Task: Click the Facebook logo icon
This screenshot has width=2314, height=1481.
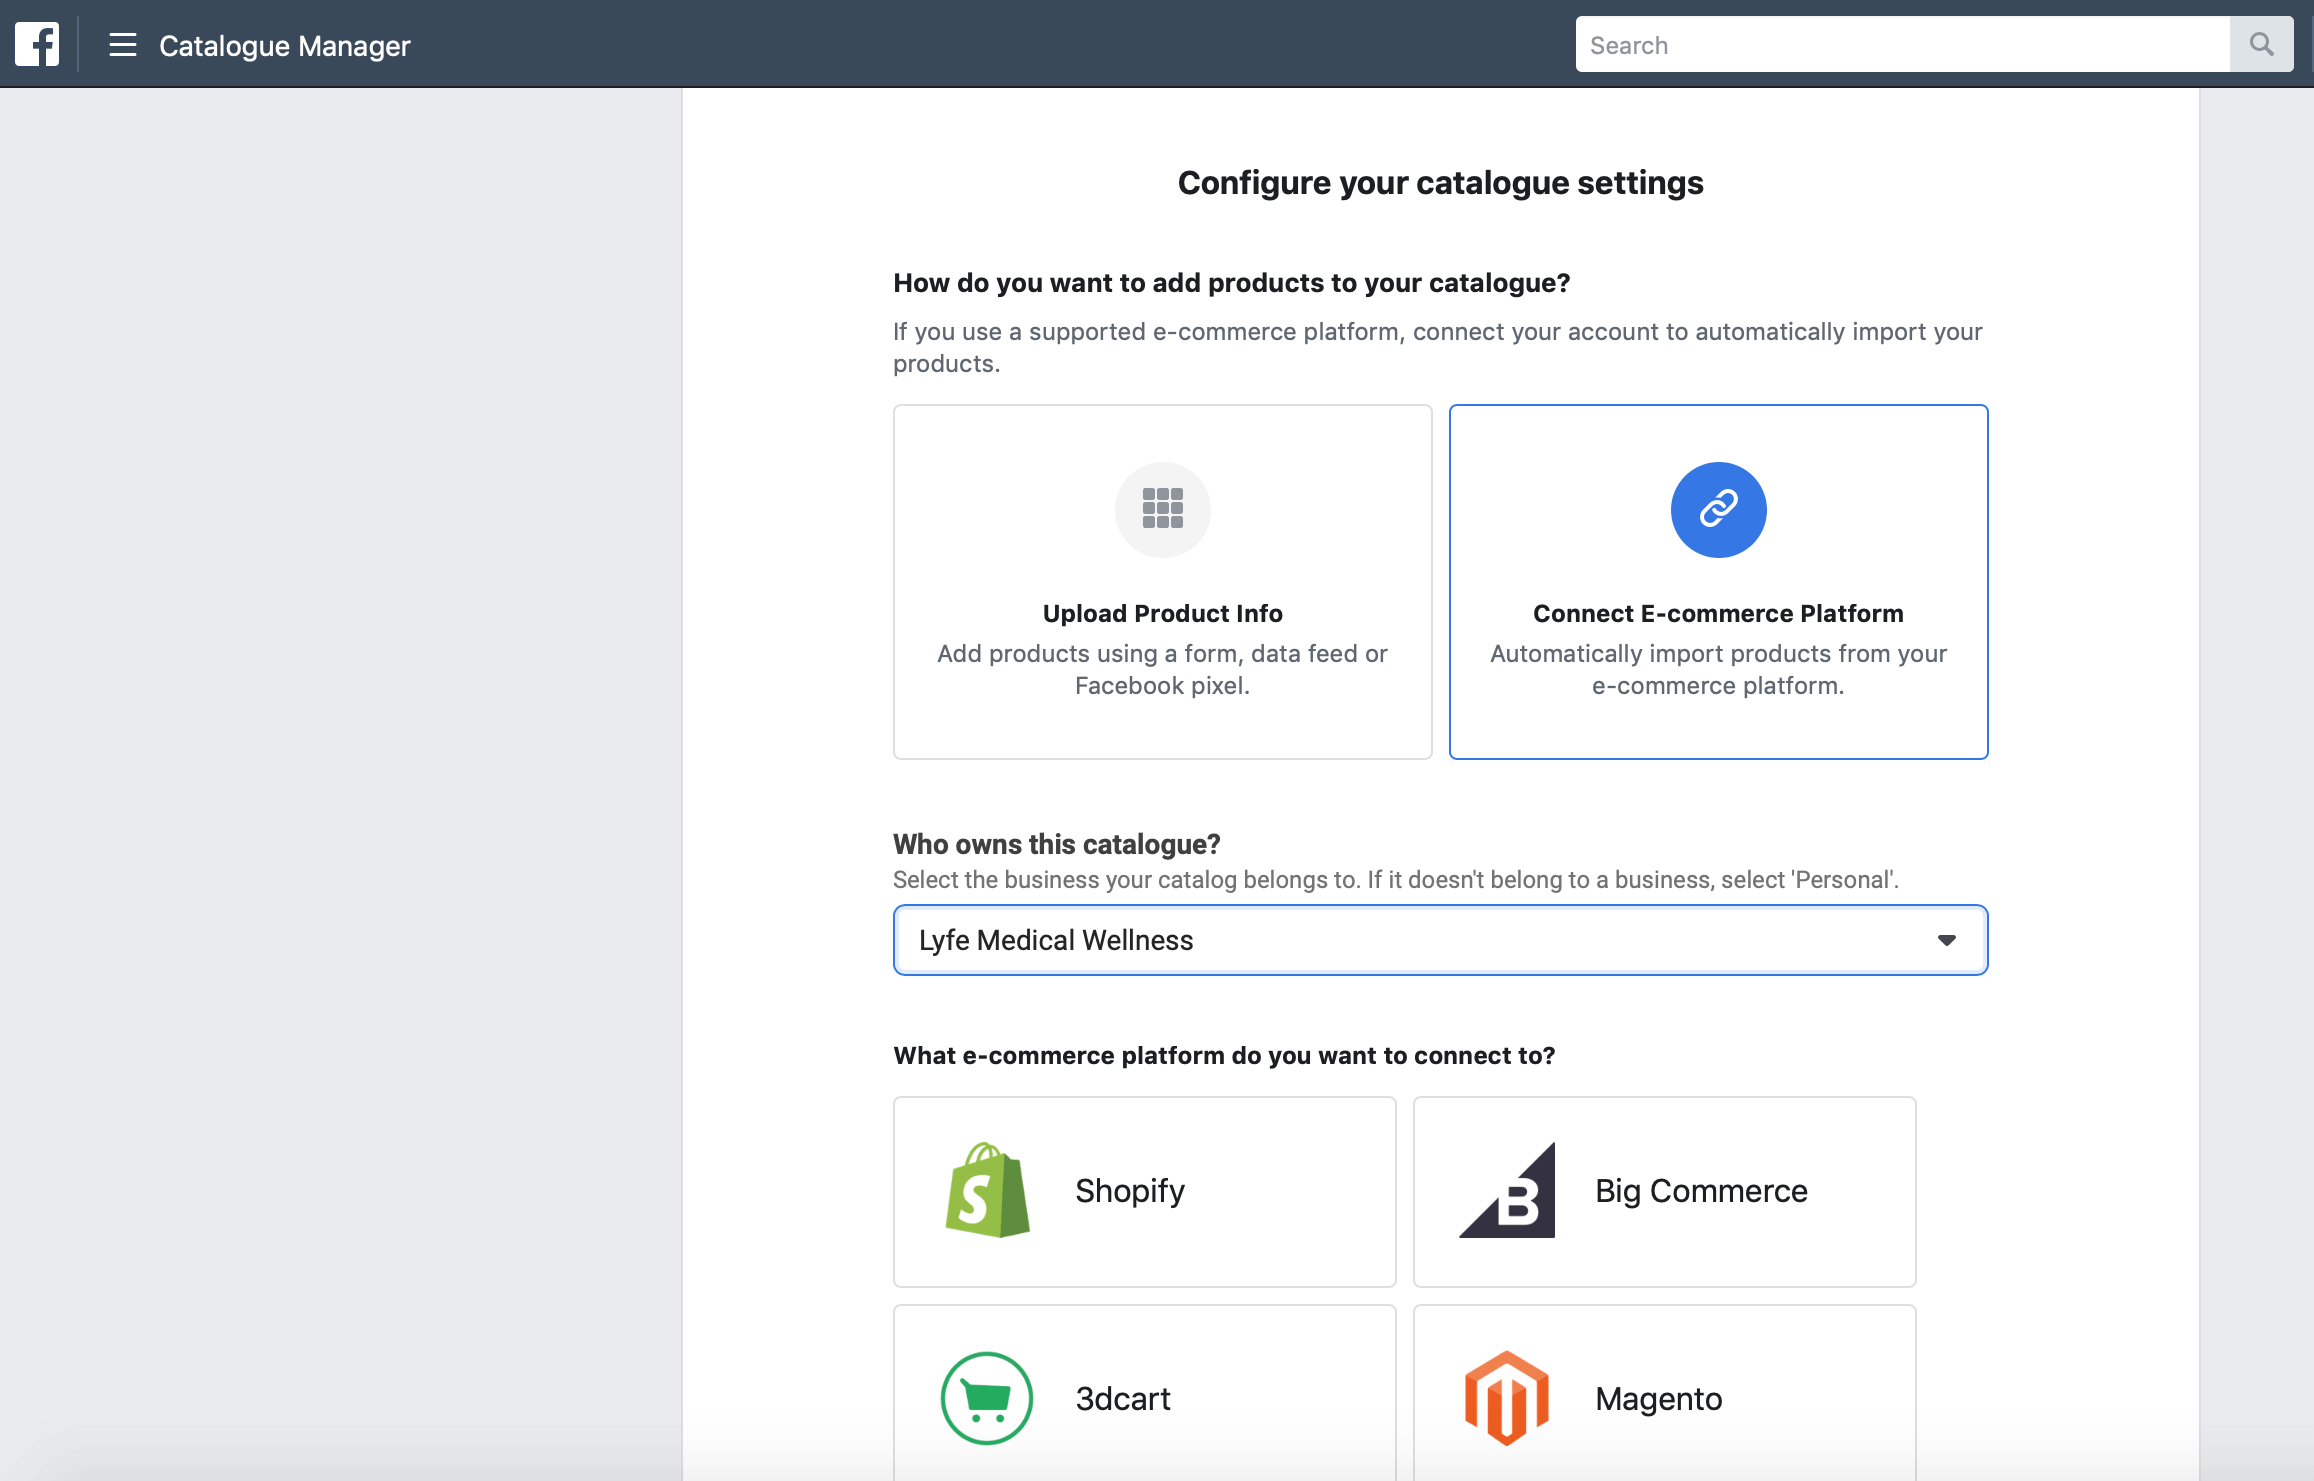Action: [x=37, y=44]
